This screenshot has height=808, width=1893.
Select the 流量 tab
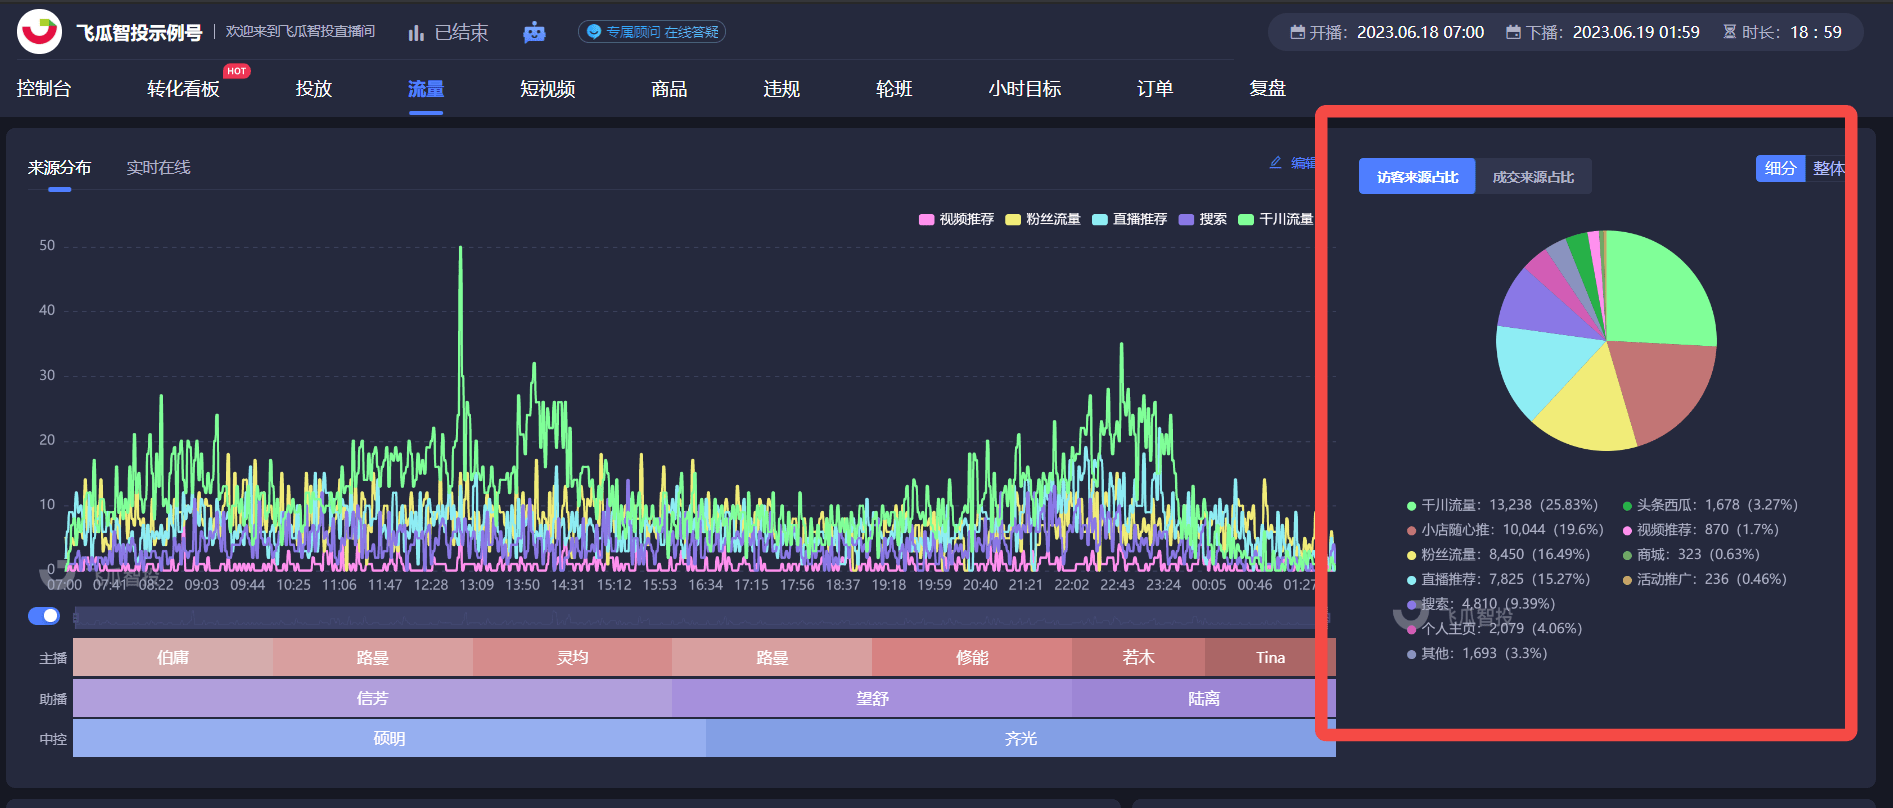[x=425, y=89]
